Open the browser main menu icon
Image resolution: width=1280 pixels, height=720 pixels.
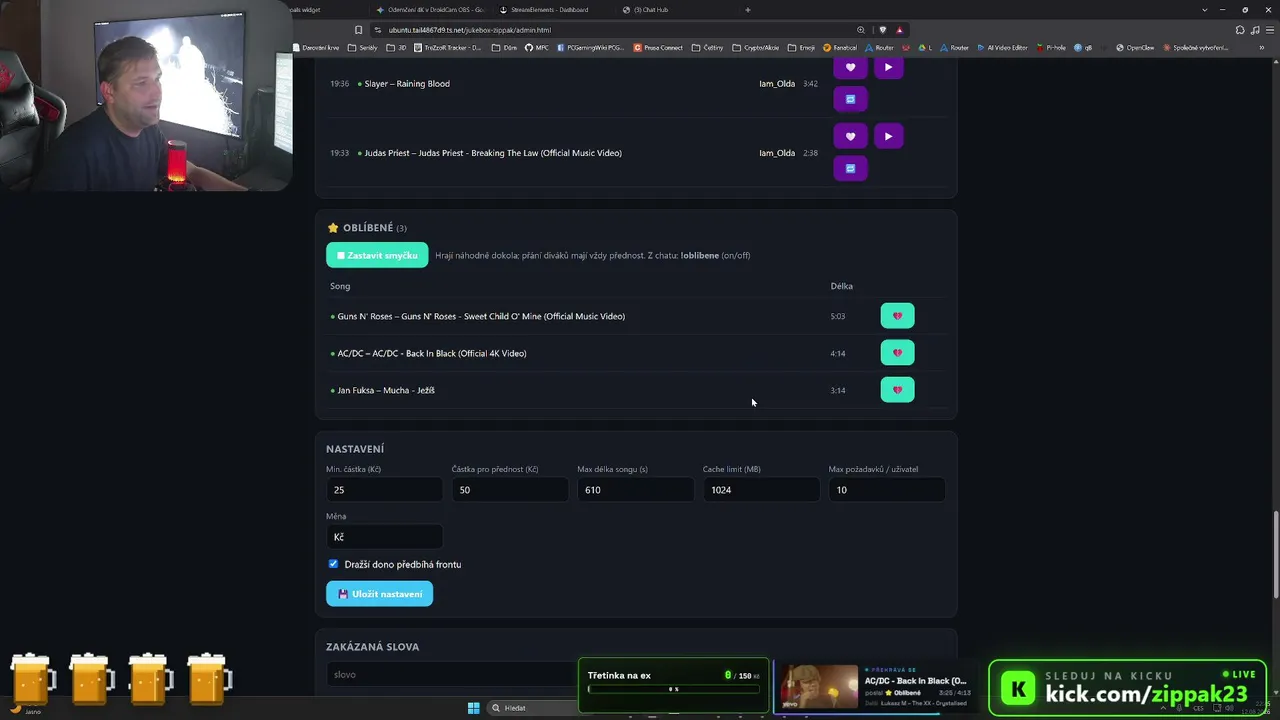(1270, 30)
